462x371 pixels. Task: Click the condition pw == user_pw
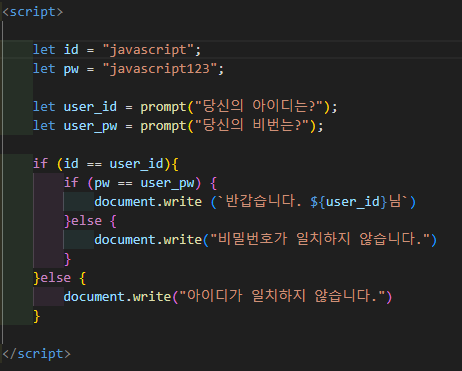pos(144,183)
